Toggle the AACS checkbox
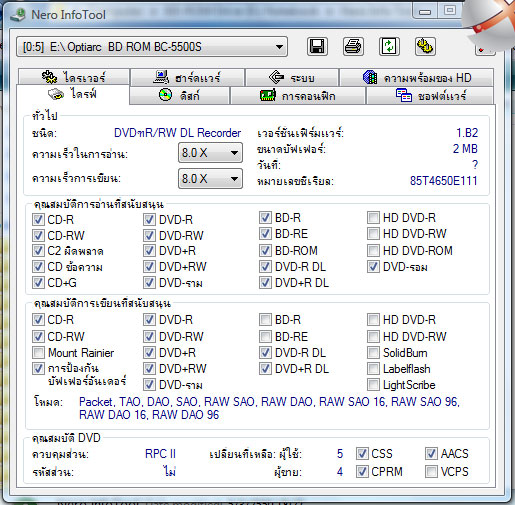Viewport: 515px width, 505px height. click(431, 453)
